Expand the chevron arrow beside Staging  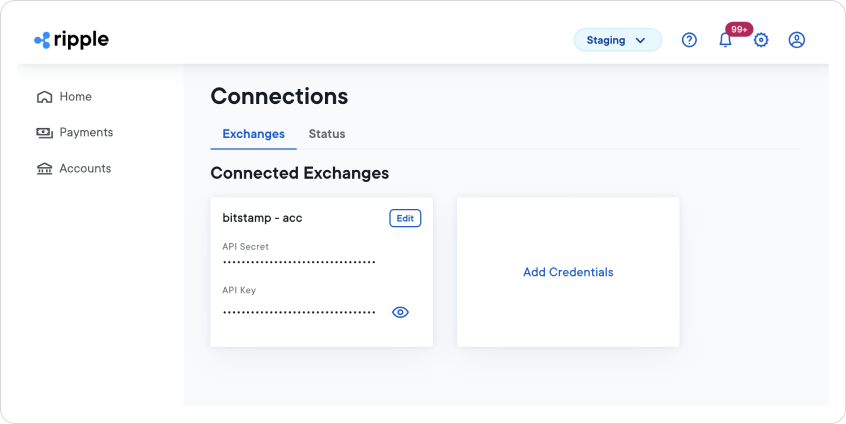(x=641, y=41)
